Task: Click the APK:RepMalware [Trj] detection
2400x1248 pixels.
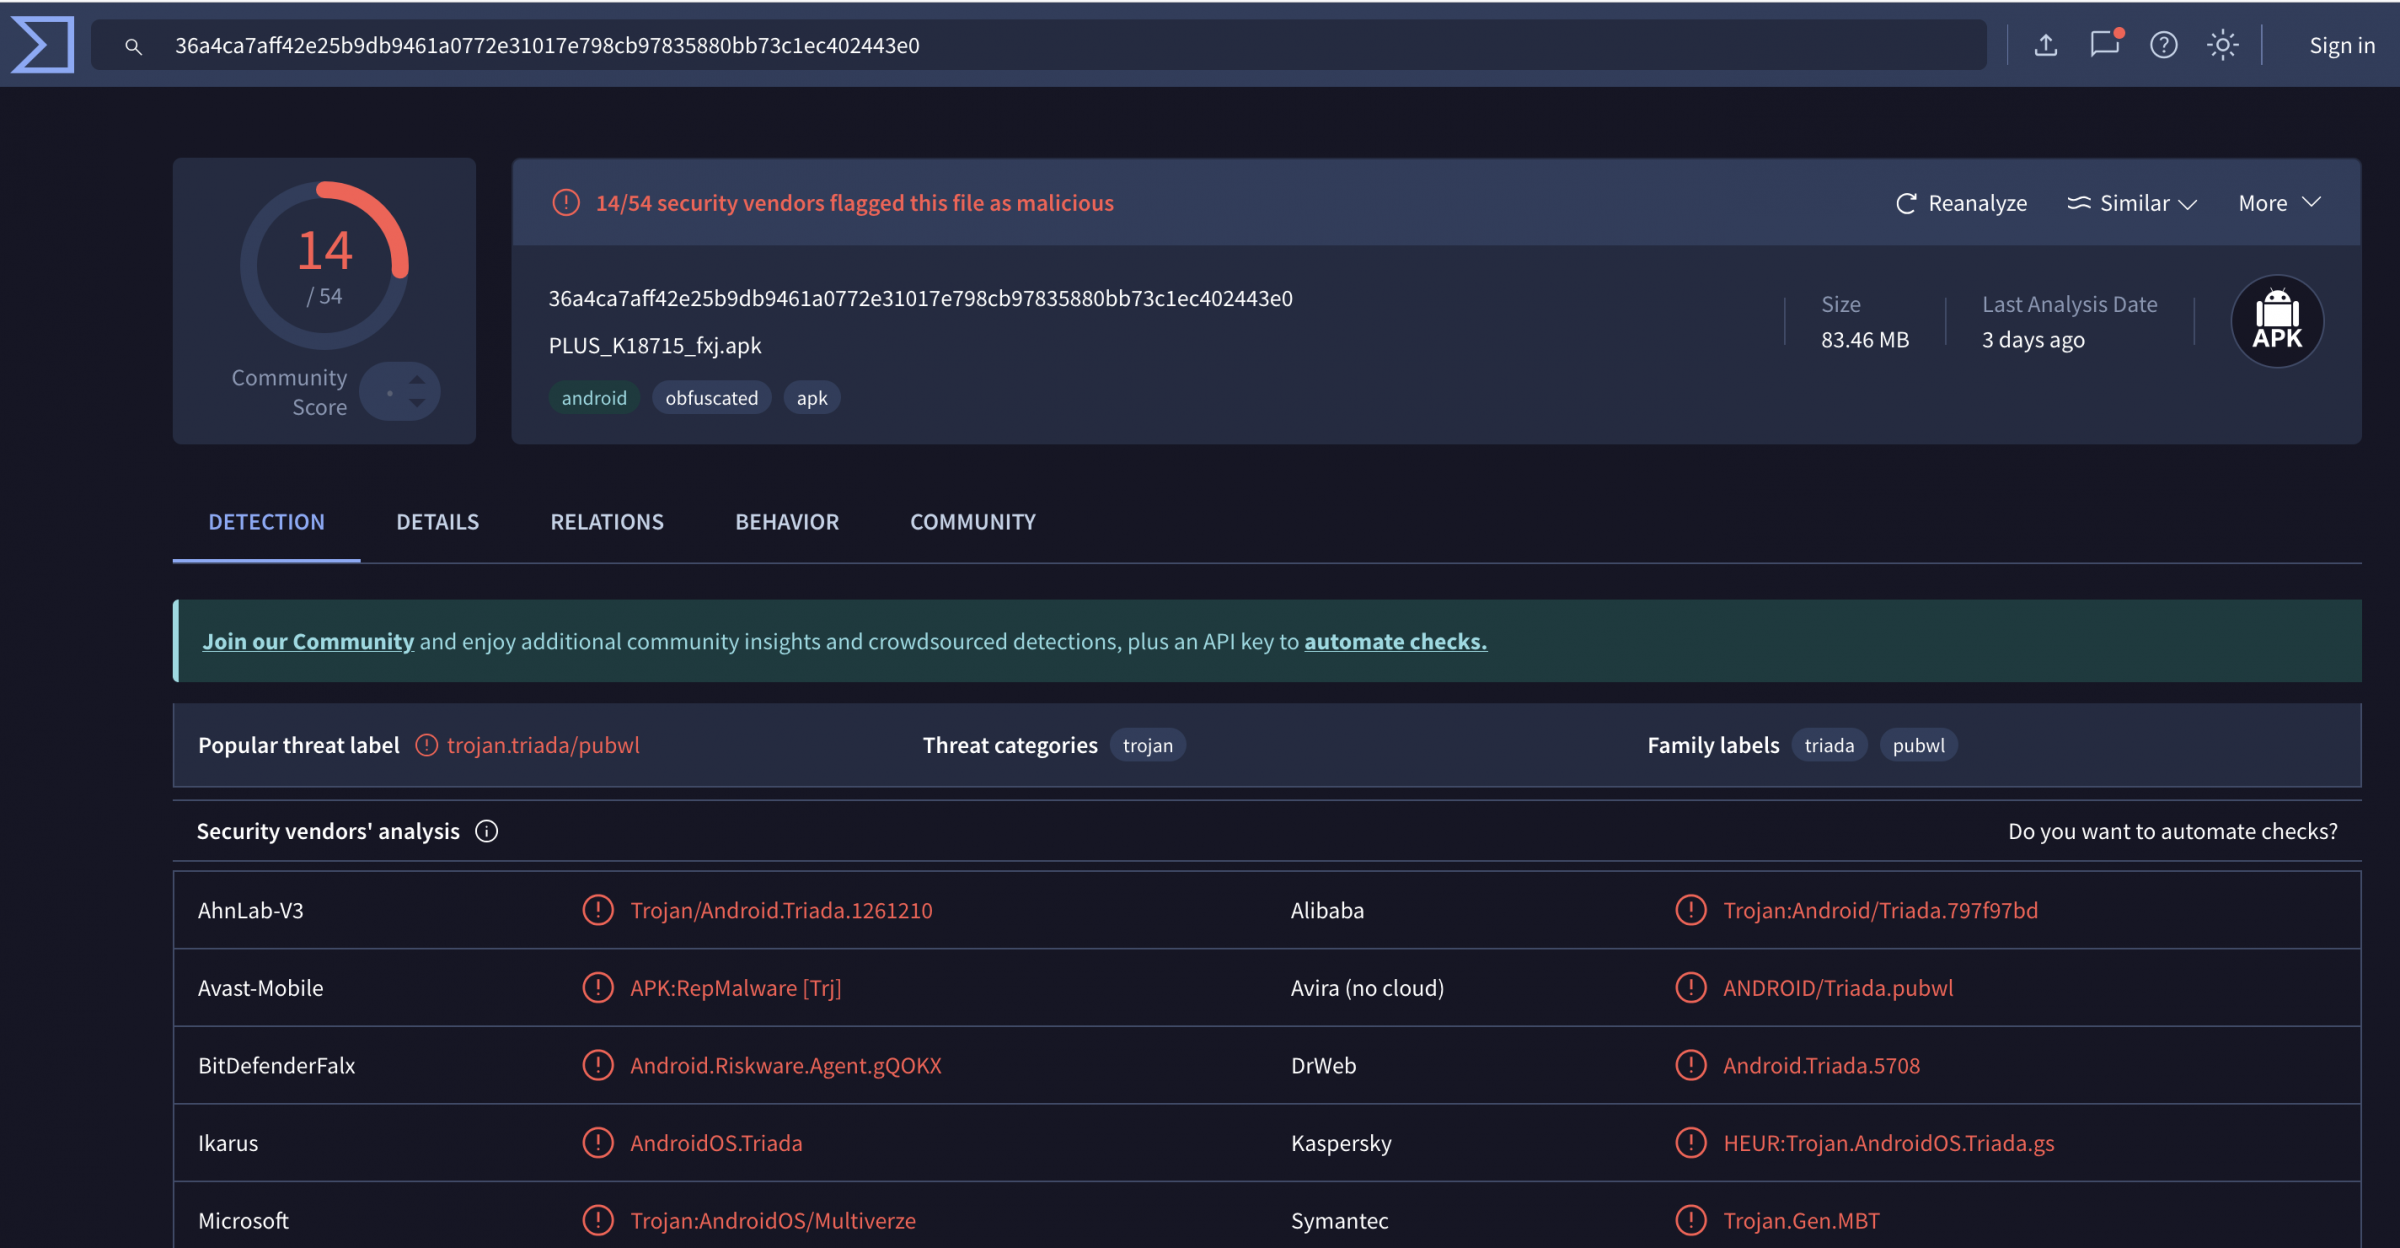Action: click(735, 988)
